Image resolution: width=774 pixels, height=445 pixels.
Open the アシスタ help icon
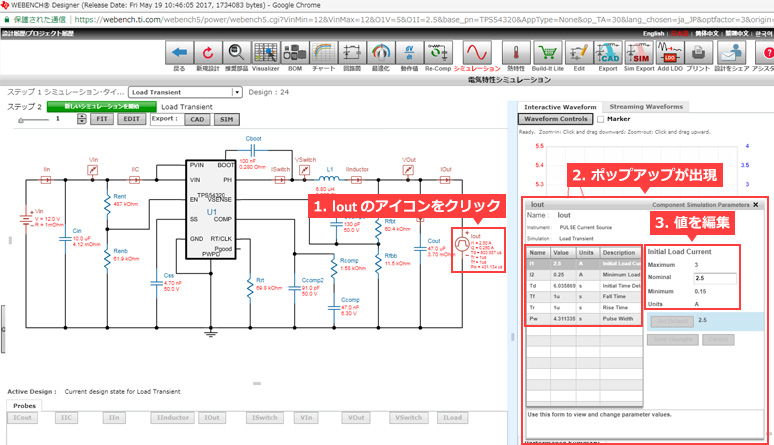tap(765, 52)
